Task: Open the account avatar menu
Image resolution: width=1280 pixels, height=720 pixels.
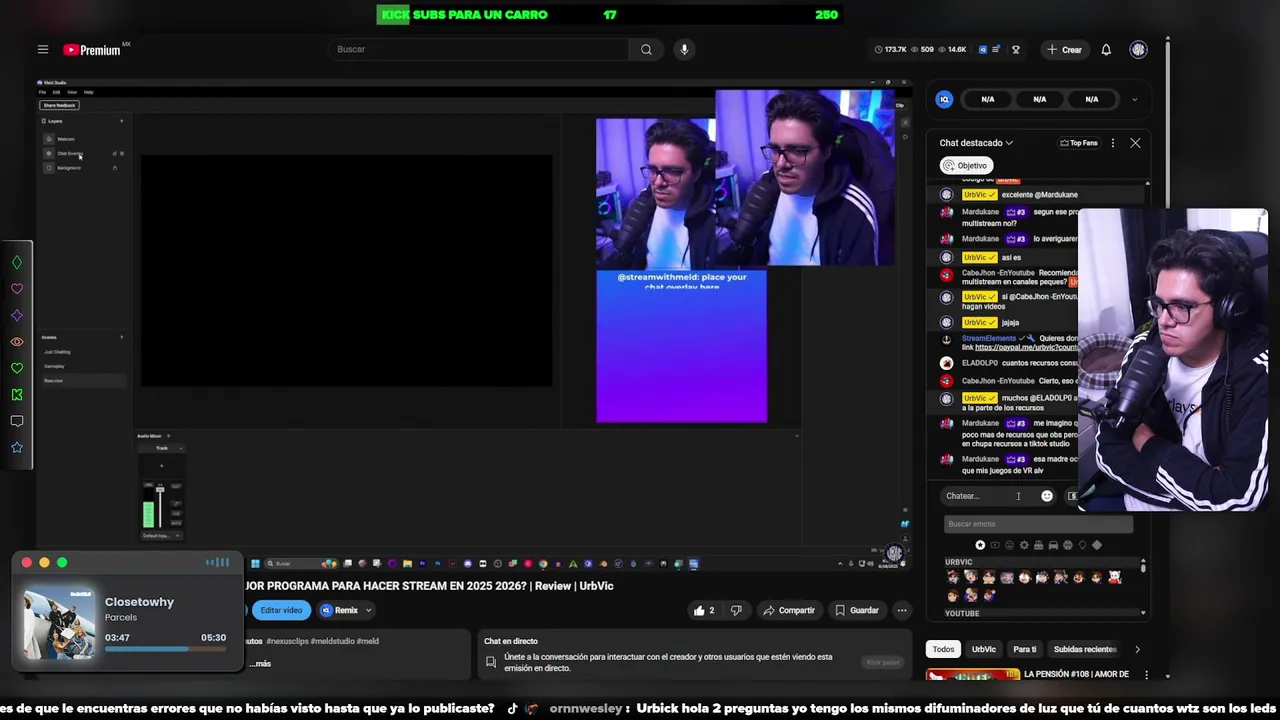Action: click(1138, 49)
